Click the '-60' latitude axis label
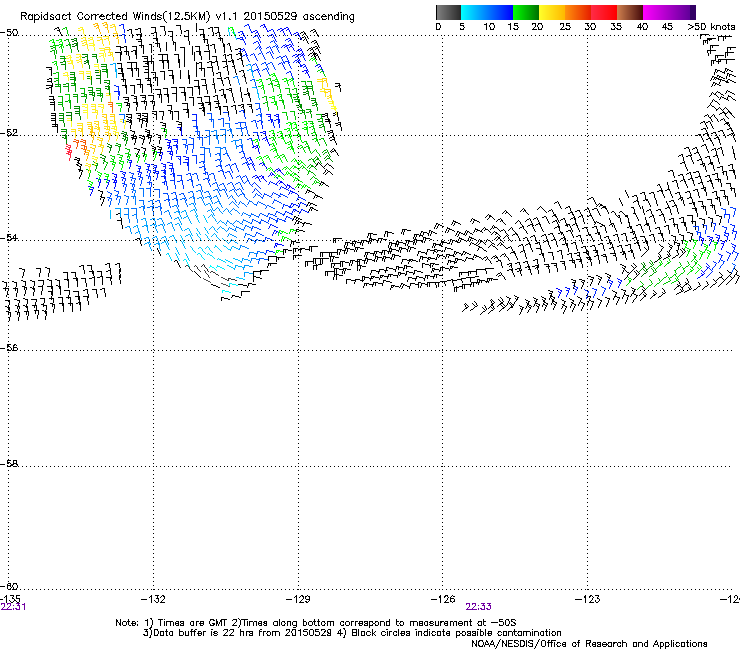 [x=9, y=587]
